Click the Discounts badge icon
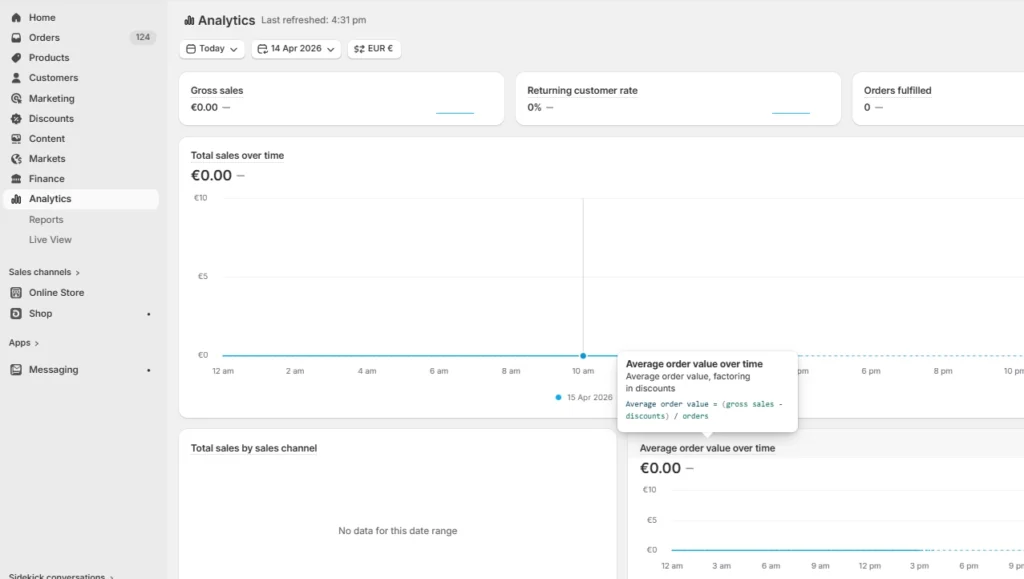The width and height of the screenshot is (1024, 579). [x=16, y=119]
